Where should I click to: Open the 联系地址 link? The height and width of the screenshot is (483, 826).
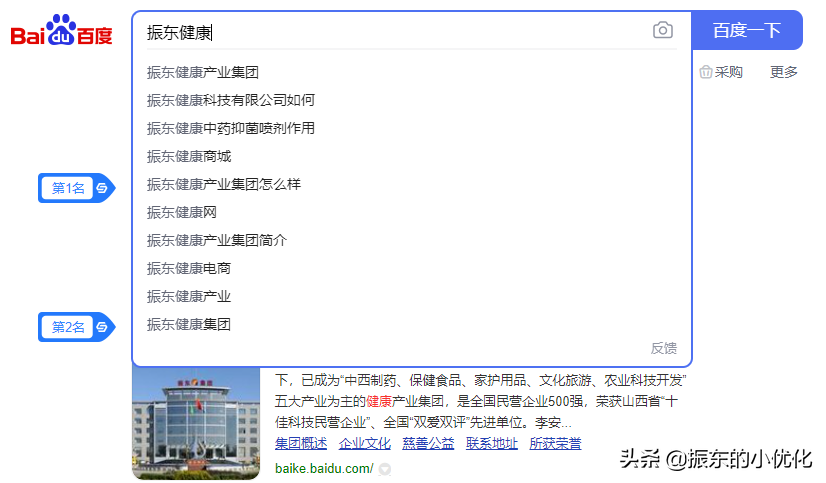pyautogui.click(x=492, y=443)
